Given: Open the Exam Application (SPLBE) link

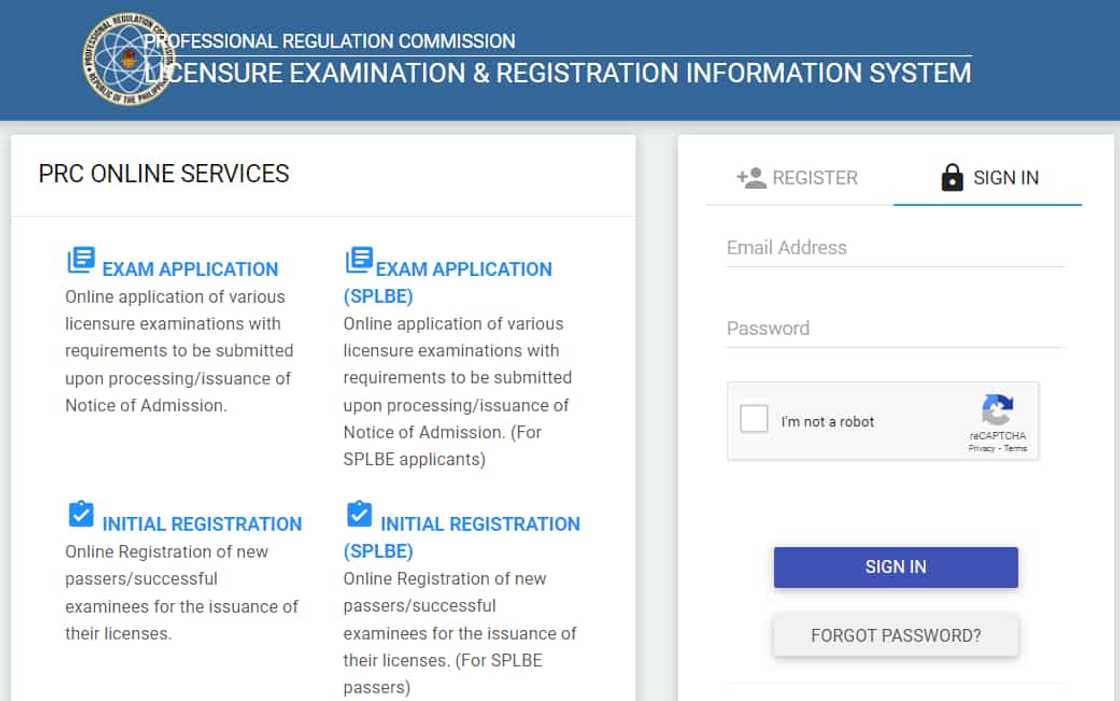Looking at the screenshot, I should coord(463,270).
